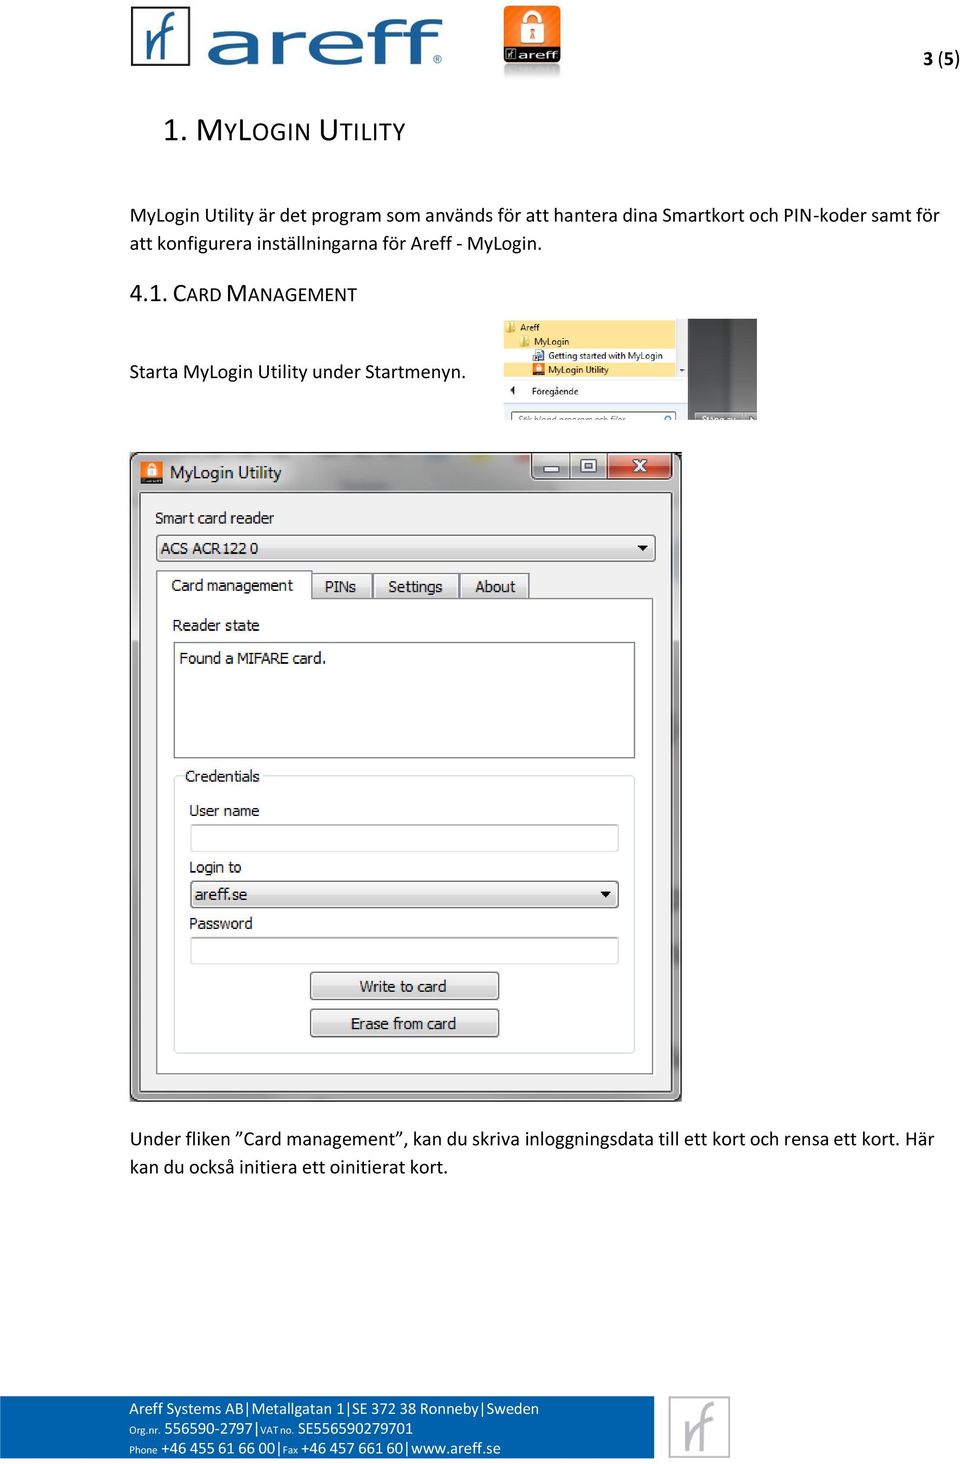
Task: Click the 'Föregående' label
Action: (x=555, y=391)
